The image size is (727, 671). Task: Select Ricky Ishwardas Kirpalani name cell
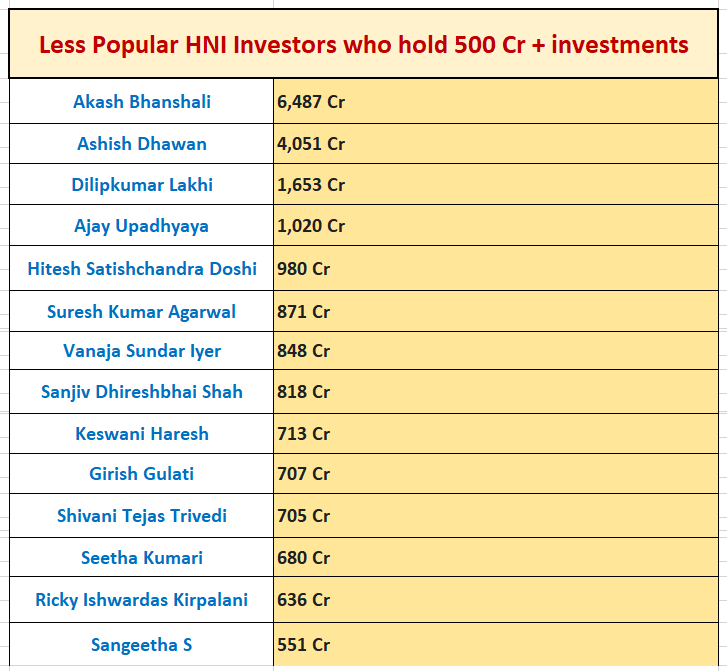[x=141, y=600]
